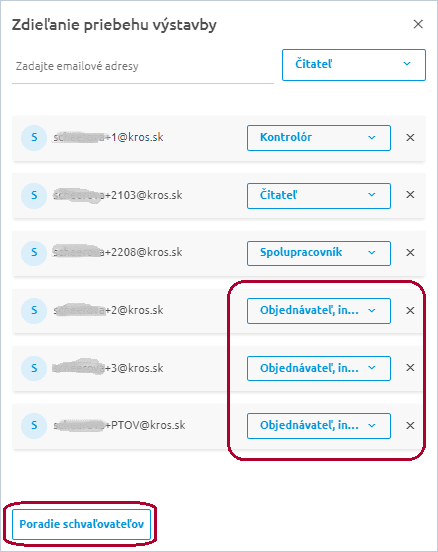Focus the Zadajte emailové adresy field
This screenshot has height=552, width=438.
click(143, 67)
